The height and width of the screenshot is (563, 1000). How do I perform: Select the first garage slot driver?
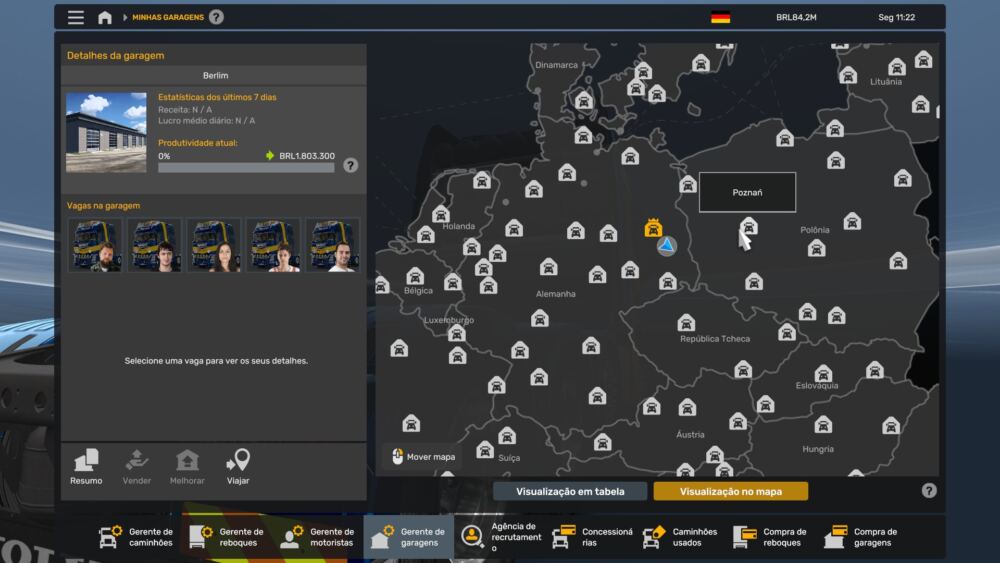[96, 245]
